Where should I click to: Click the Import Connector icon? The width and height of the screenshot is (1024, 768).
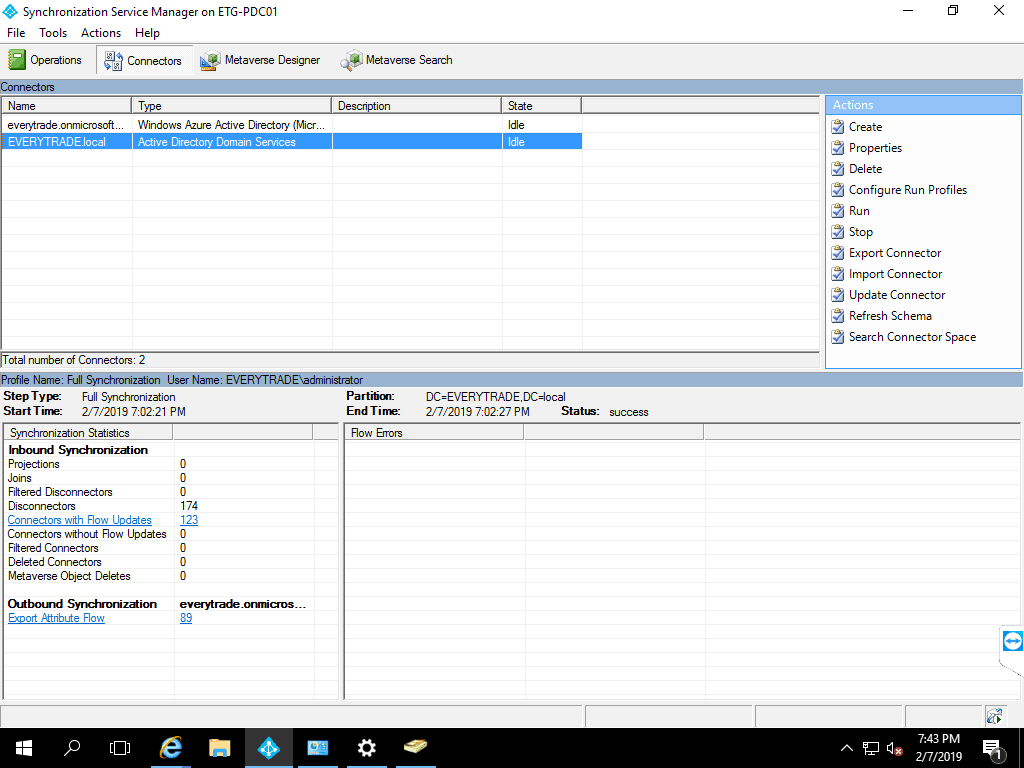click(x=838, y=274)
